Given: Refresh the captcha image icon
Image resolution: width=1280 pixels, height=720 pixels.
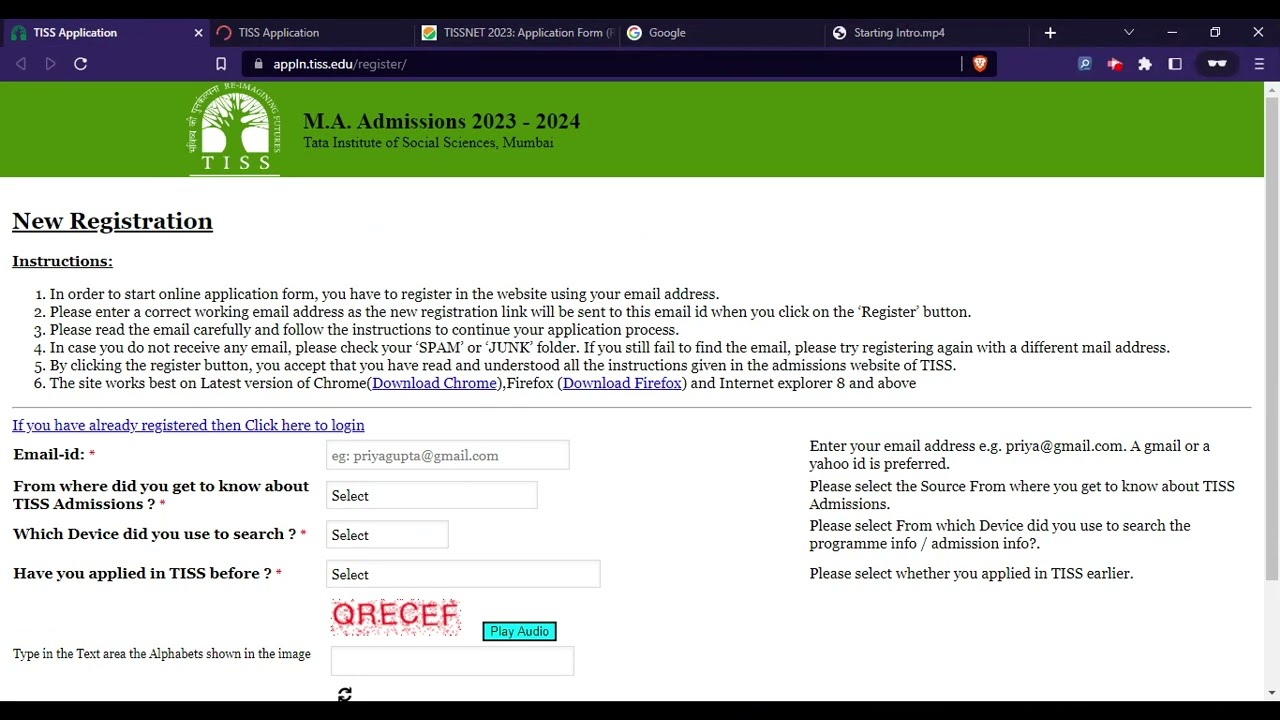Looking at the screenshot, I should tap(345, 694).
